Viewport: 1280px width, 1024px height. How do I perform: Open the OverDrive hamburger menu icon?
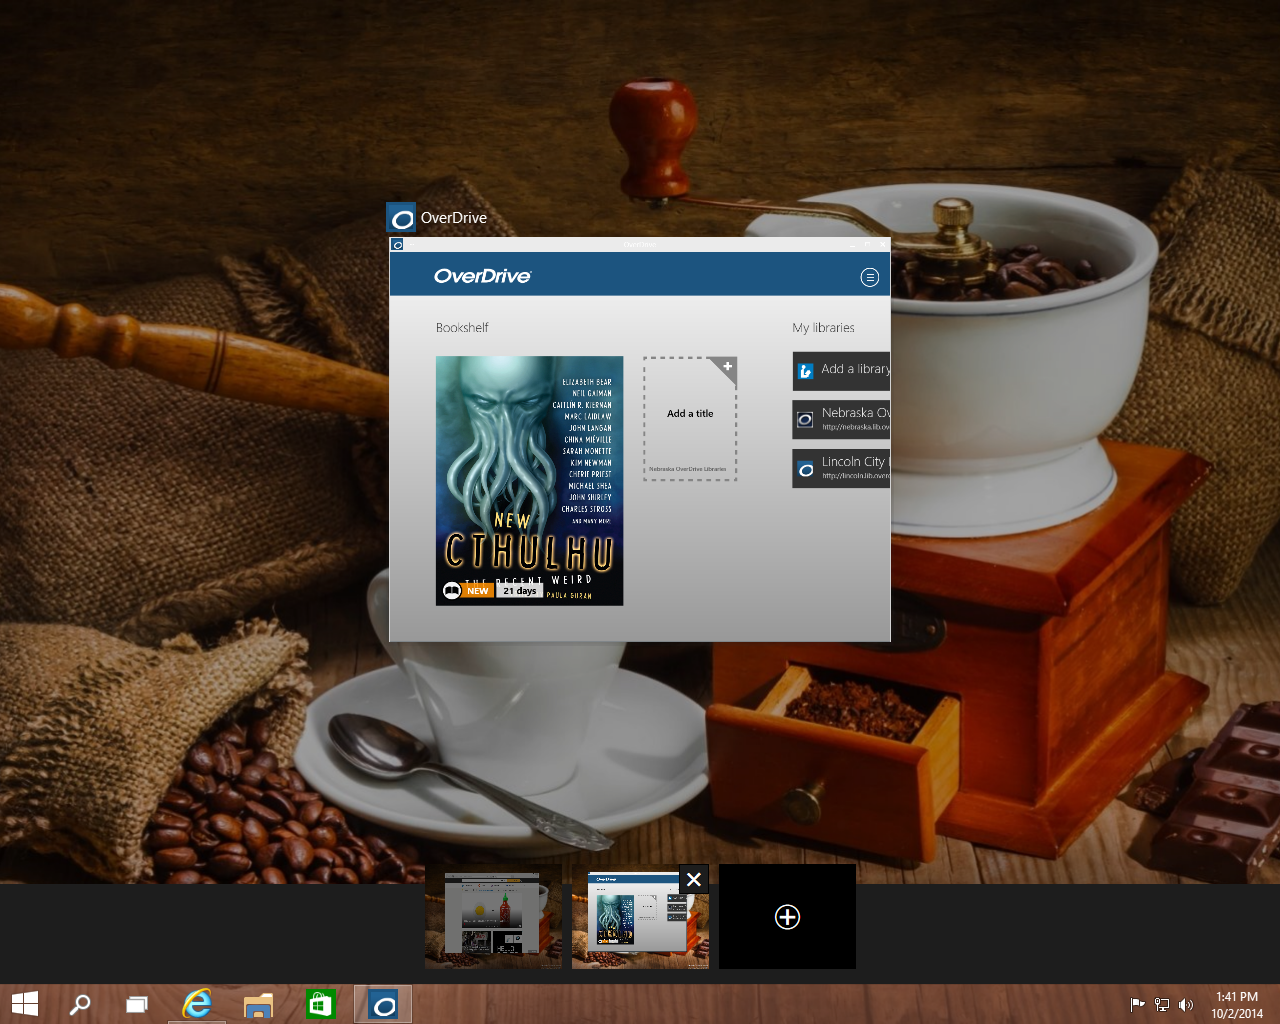(x=870, y=277)
